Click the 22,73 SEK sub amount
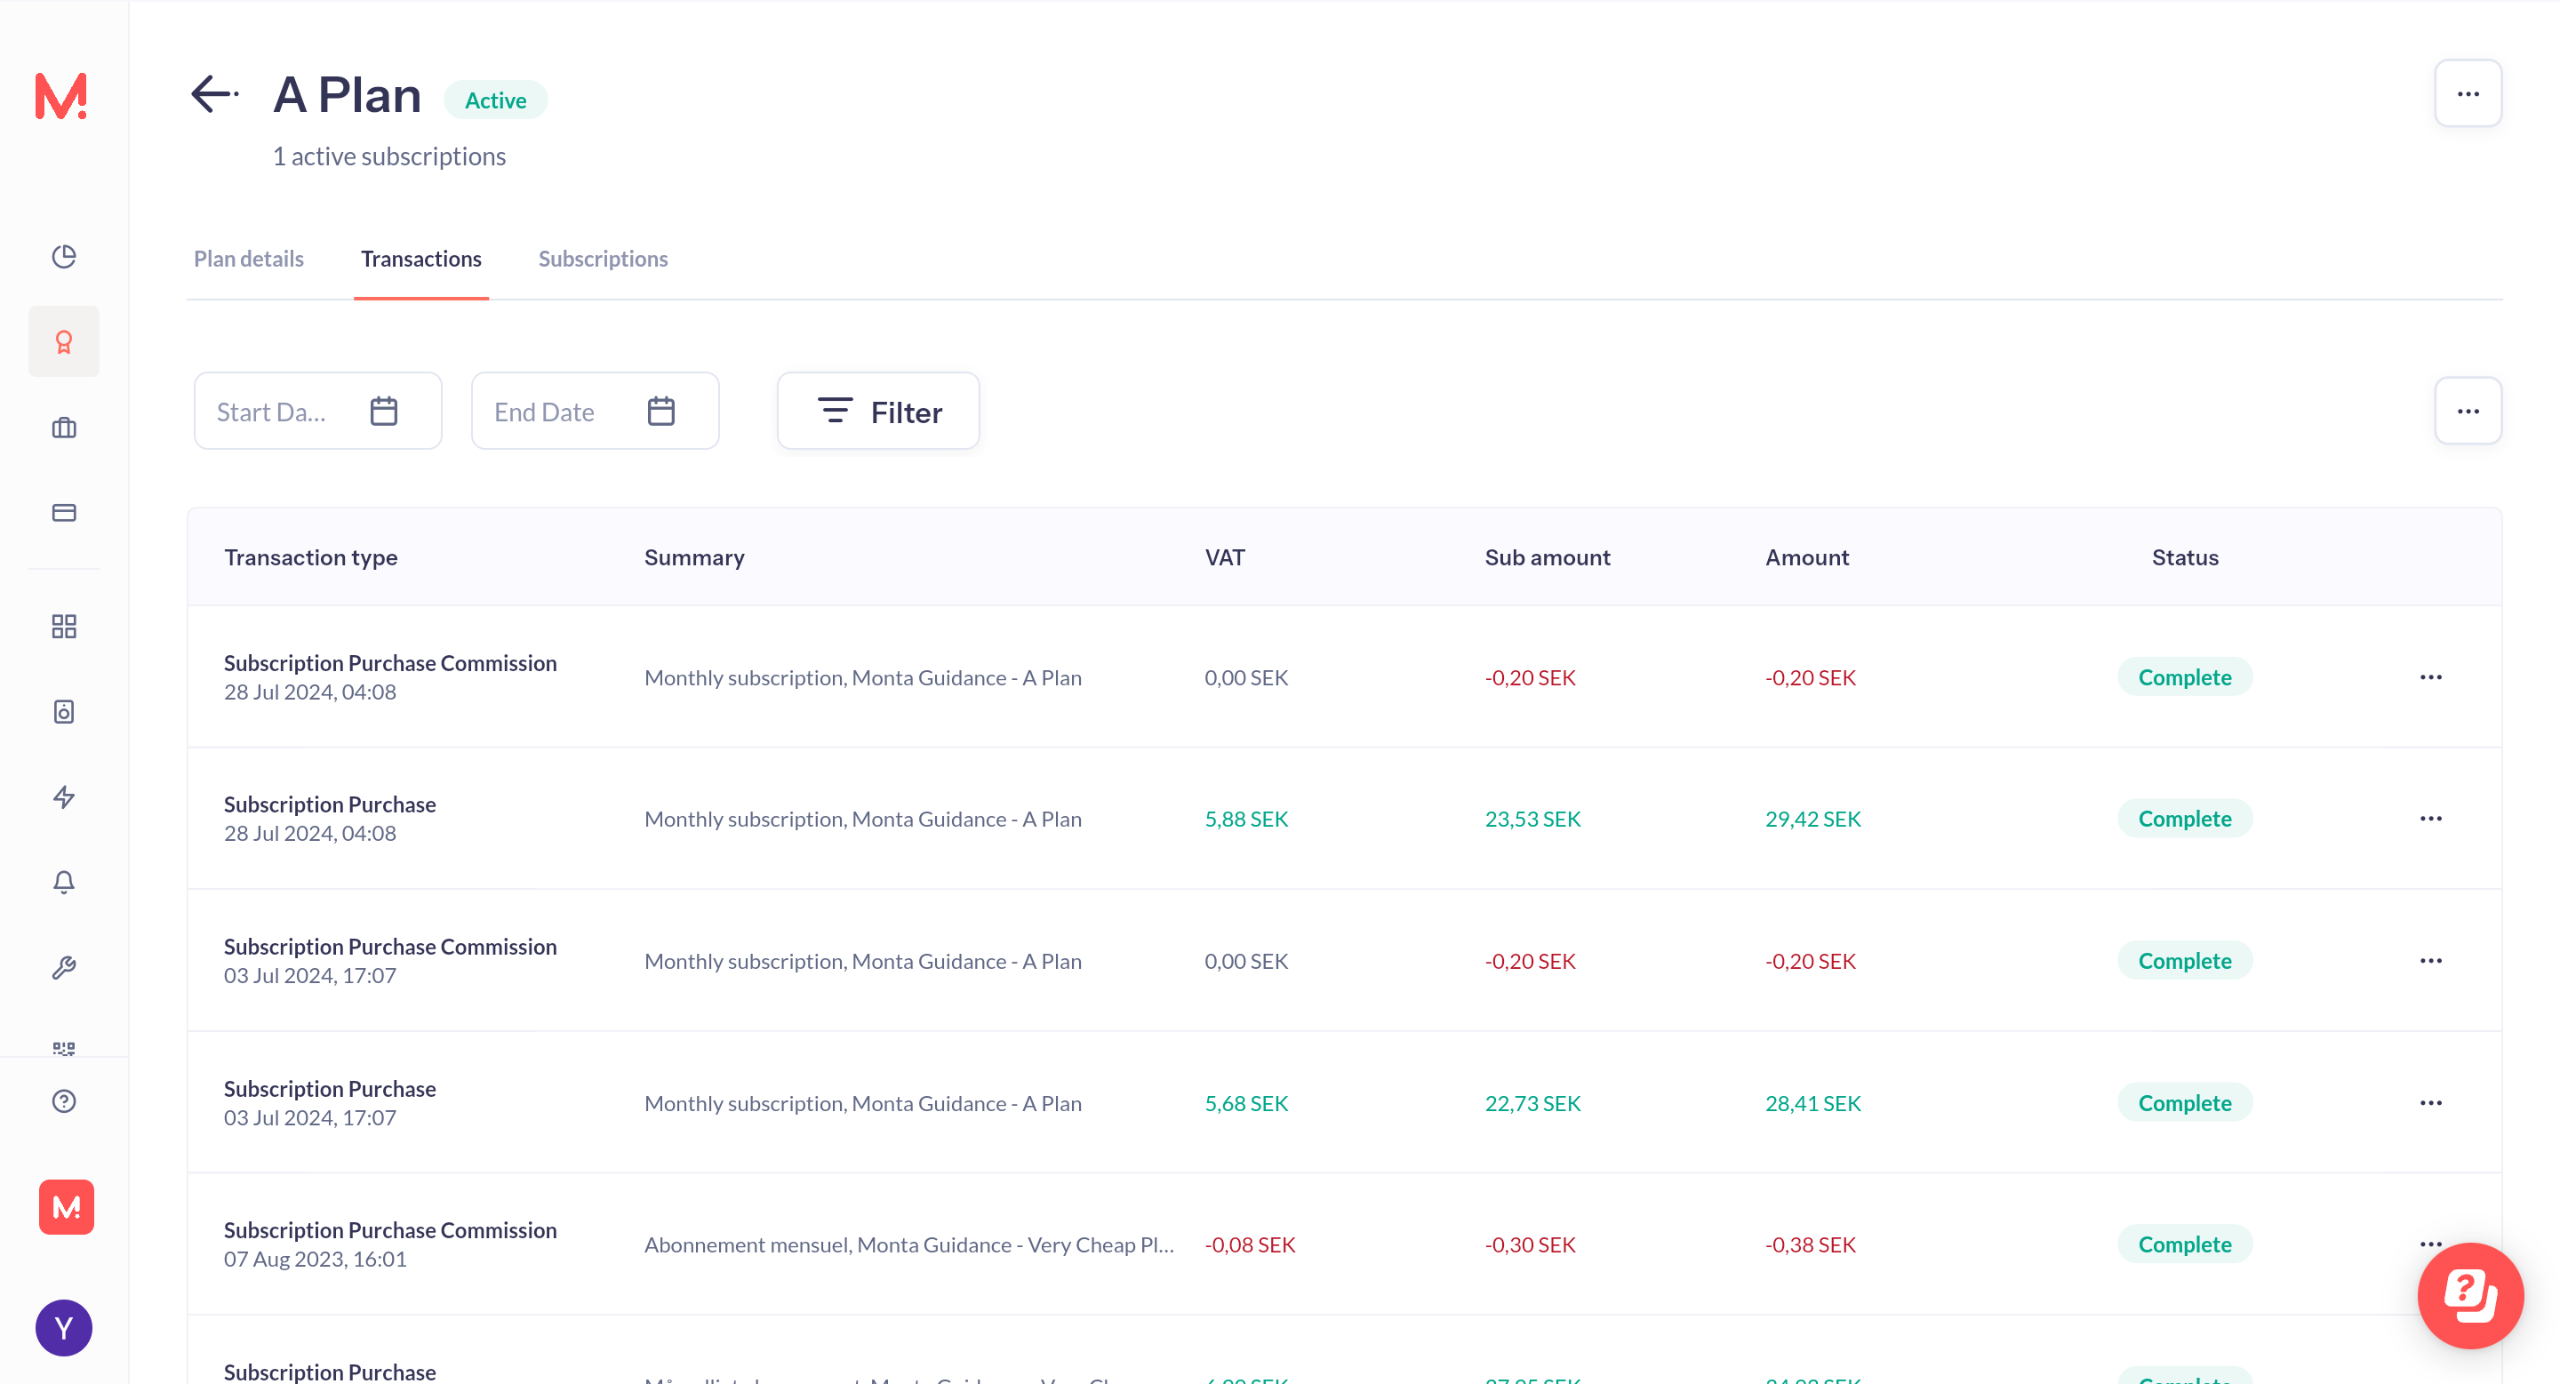Image resolution: width=2560 pixels, height=1384 pixels. [x=1533, y=1103]
